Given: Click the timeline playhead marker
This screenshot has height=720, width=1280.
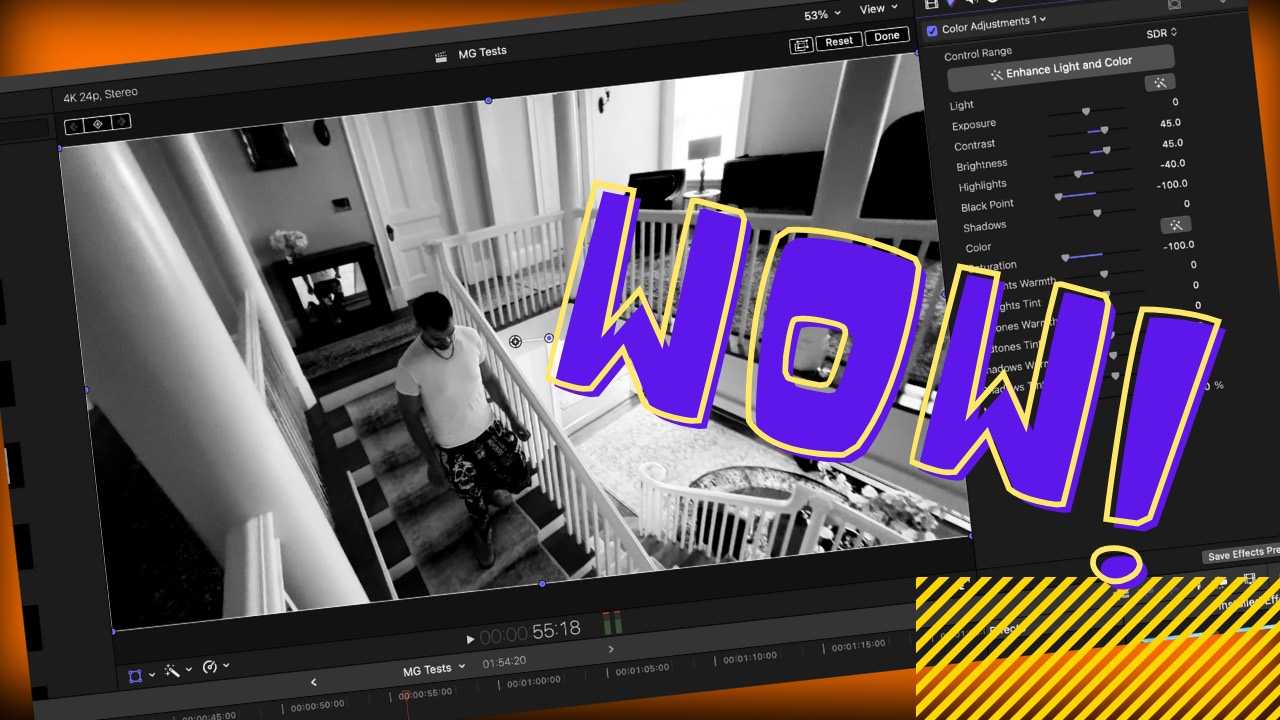Looking at the screenshot, I should coord(405,696).
